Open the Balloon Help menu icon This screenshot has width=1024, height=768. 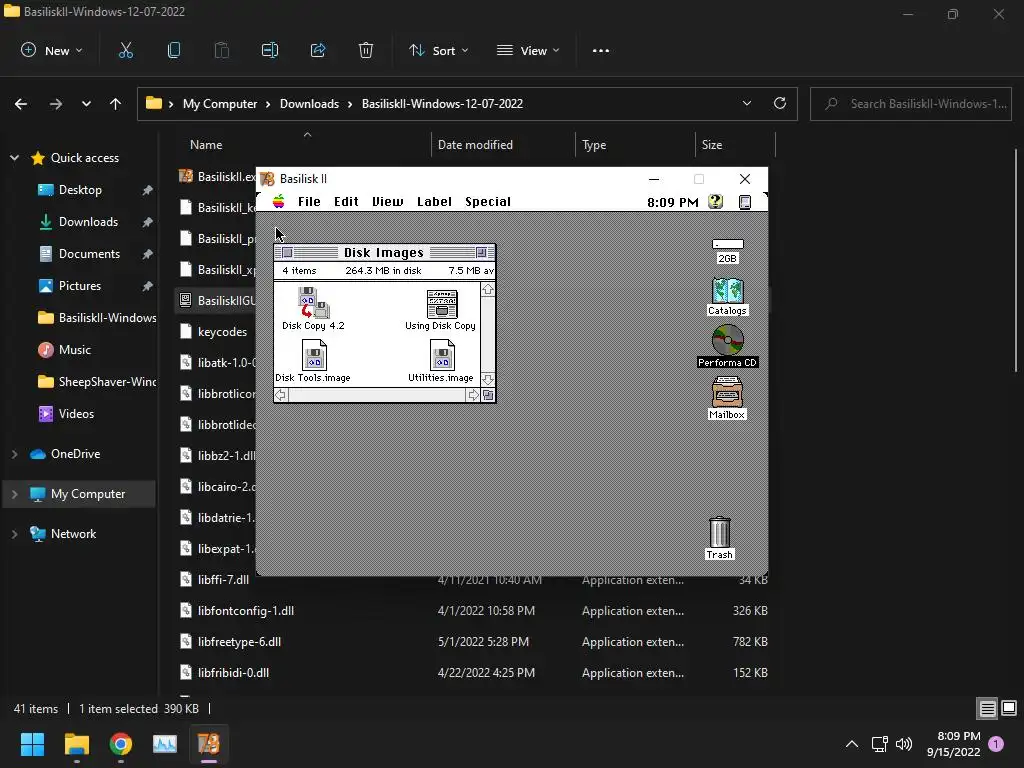[x=716, y=202]
